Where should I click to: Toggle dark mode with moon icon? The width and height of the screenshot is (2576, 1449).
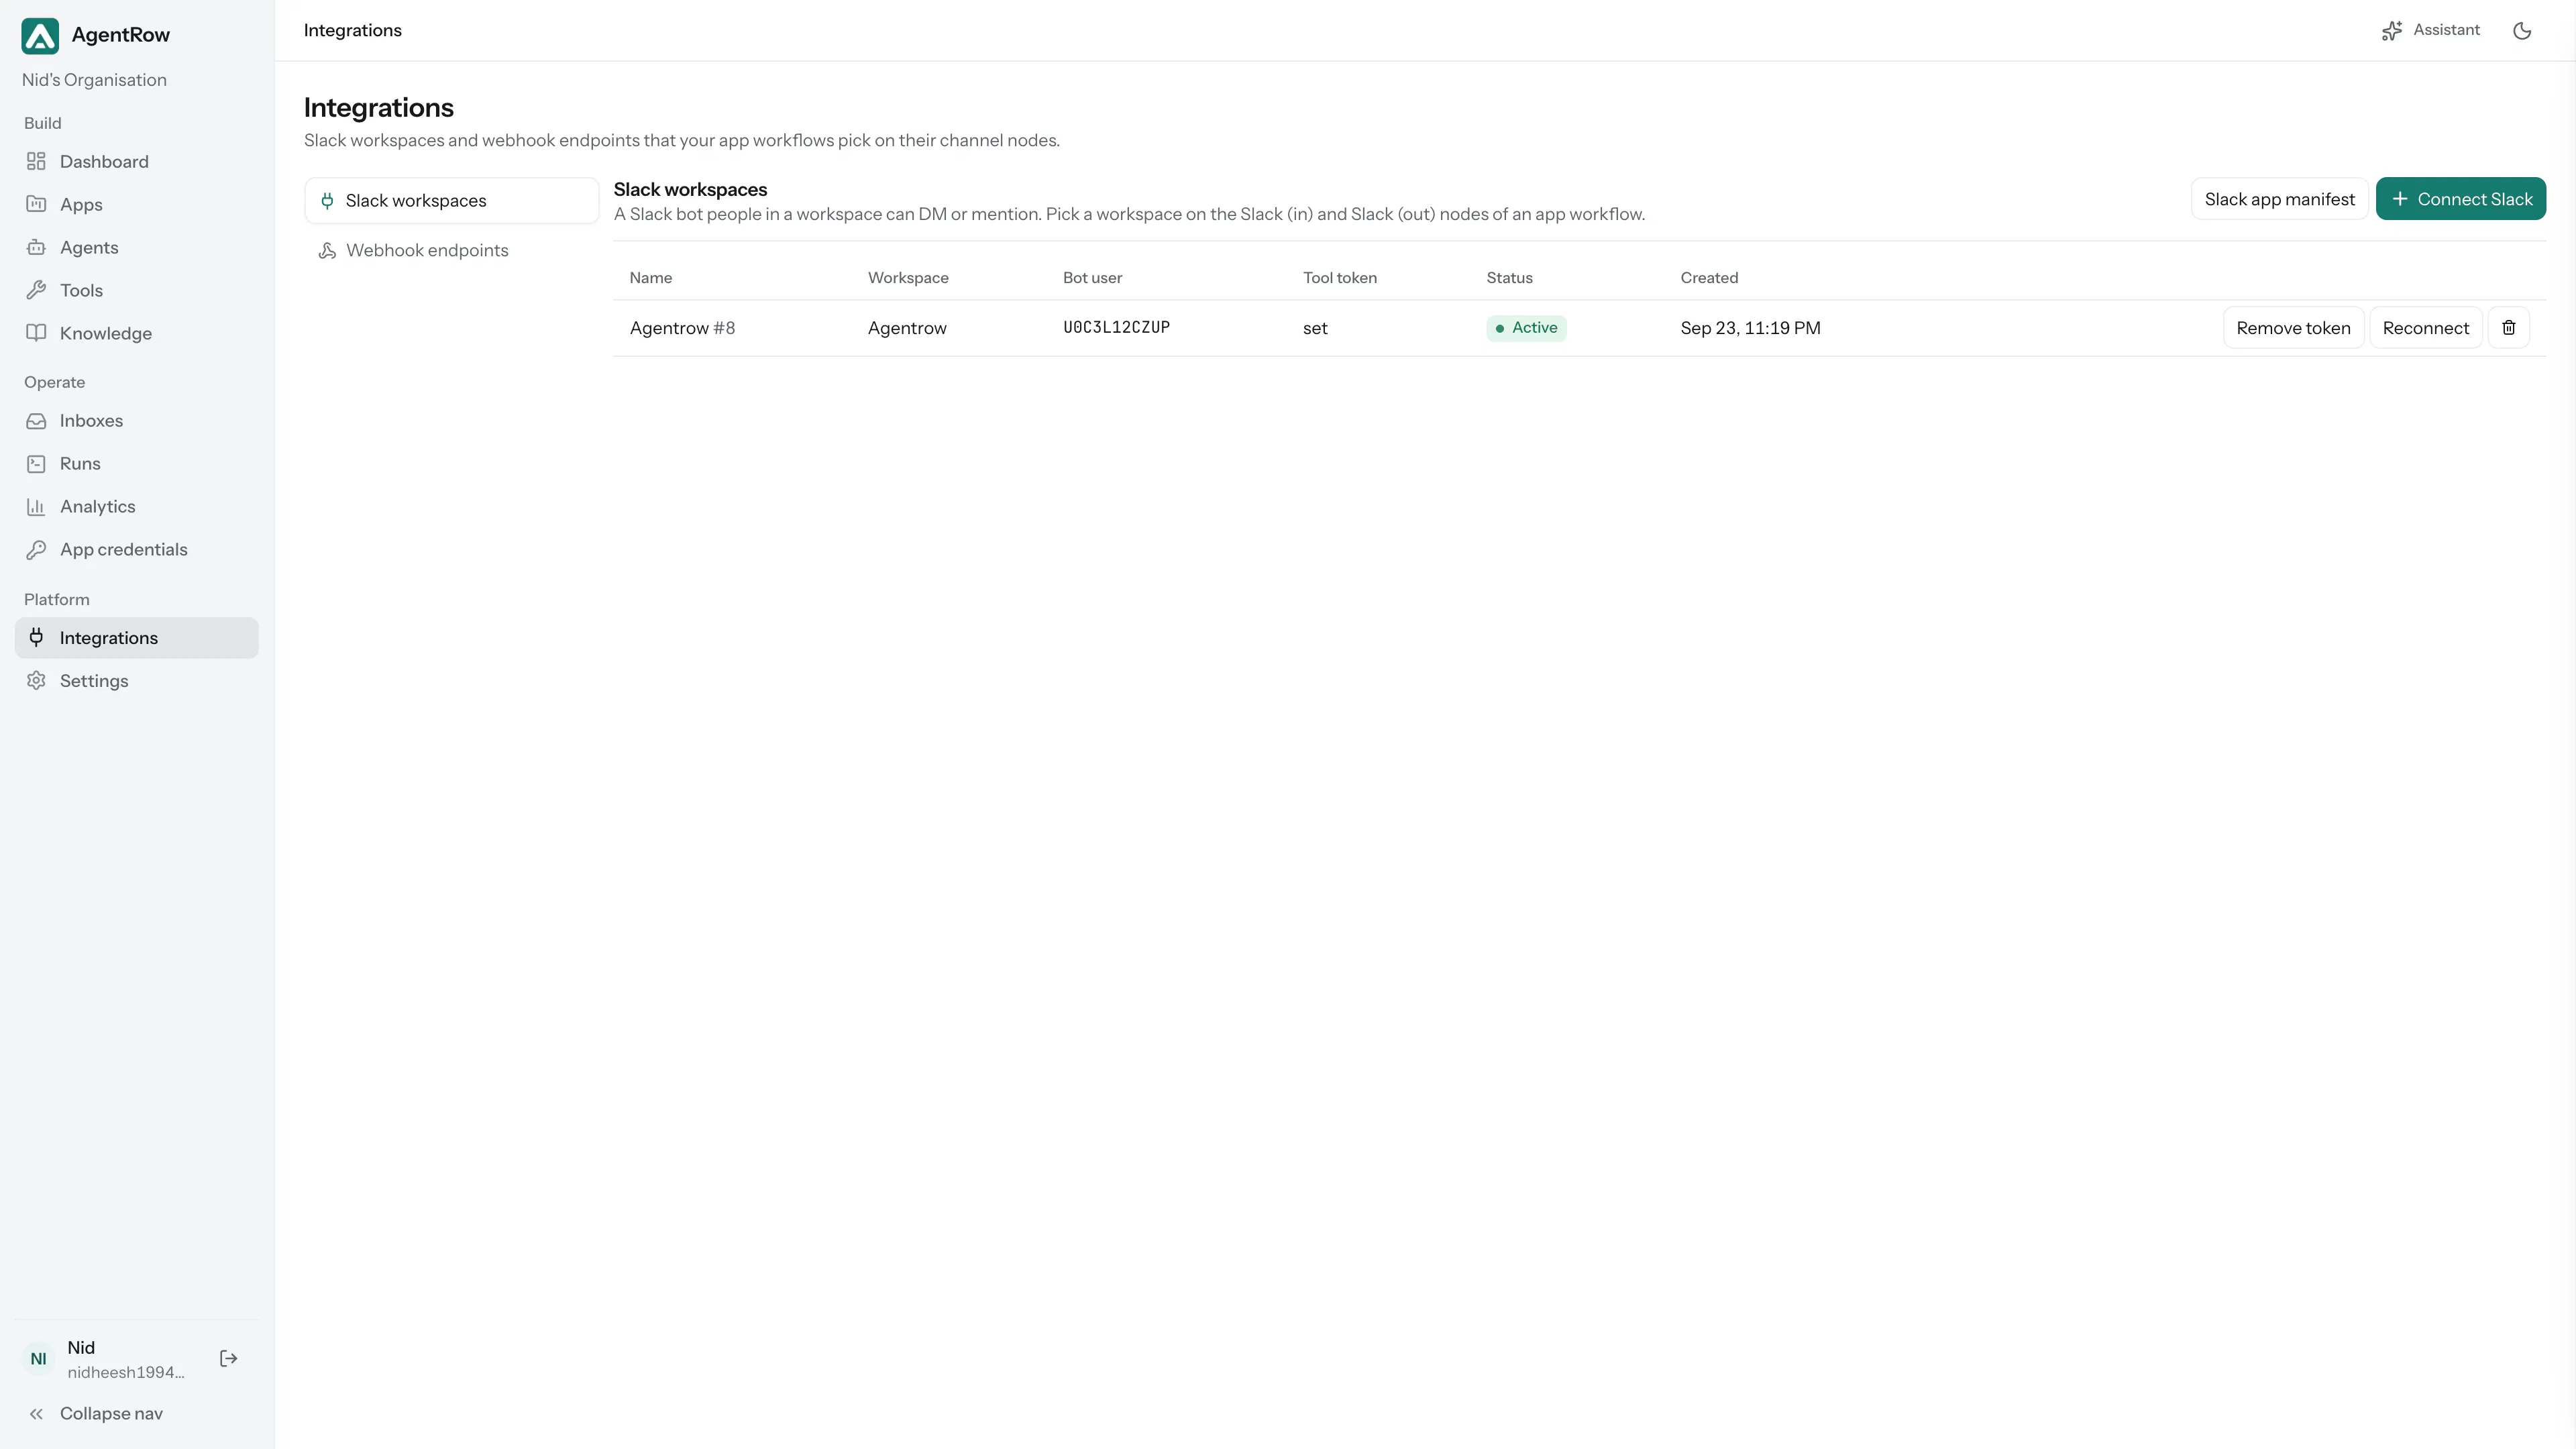pyautogui.click(x=2522, y=31)
